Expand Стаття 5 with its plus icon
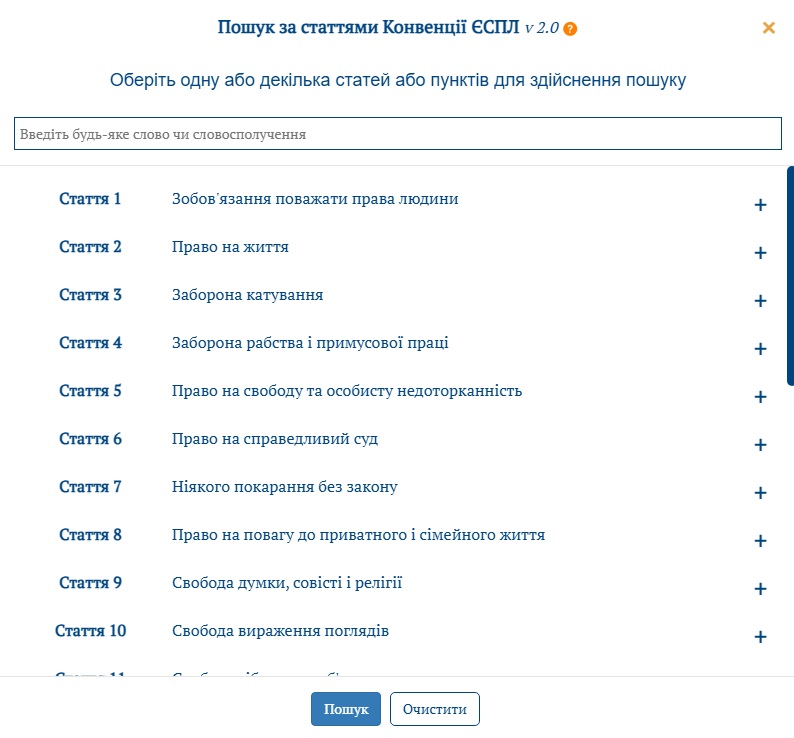Image resolution: width=794 pixels, height=738 pixels. click(760, 397)
